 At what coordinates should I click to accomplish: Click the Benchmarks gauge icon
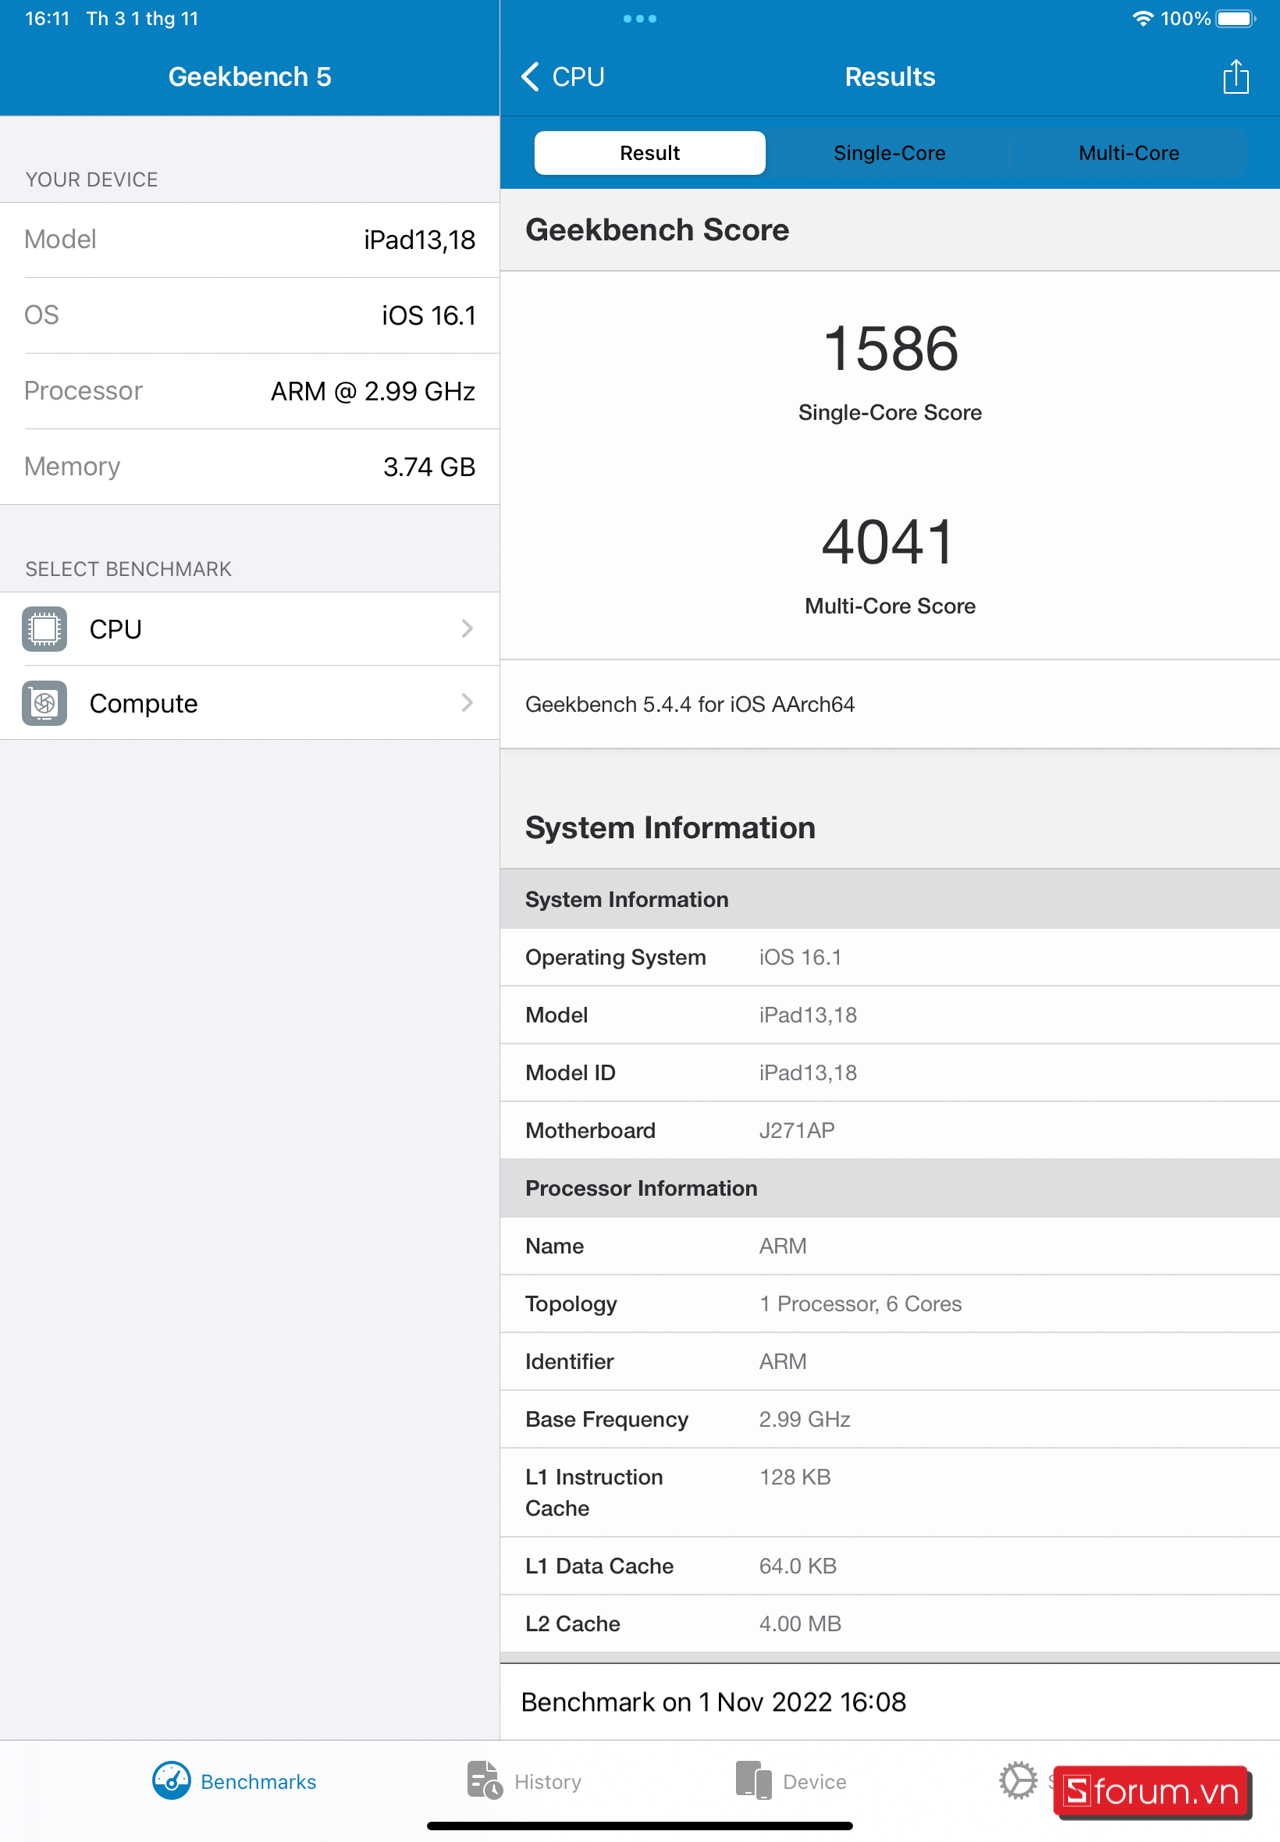171,1781
